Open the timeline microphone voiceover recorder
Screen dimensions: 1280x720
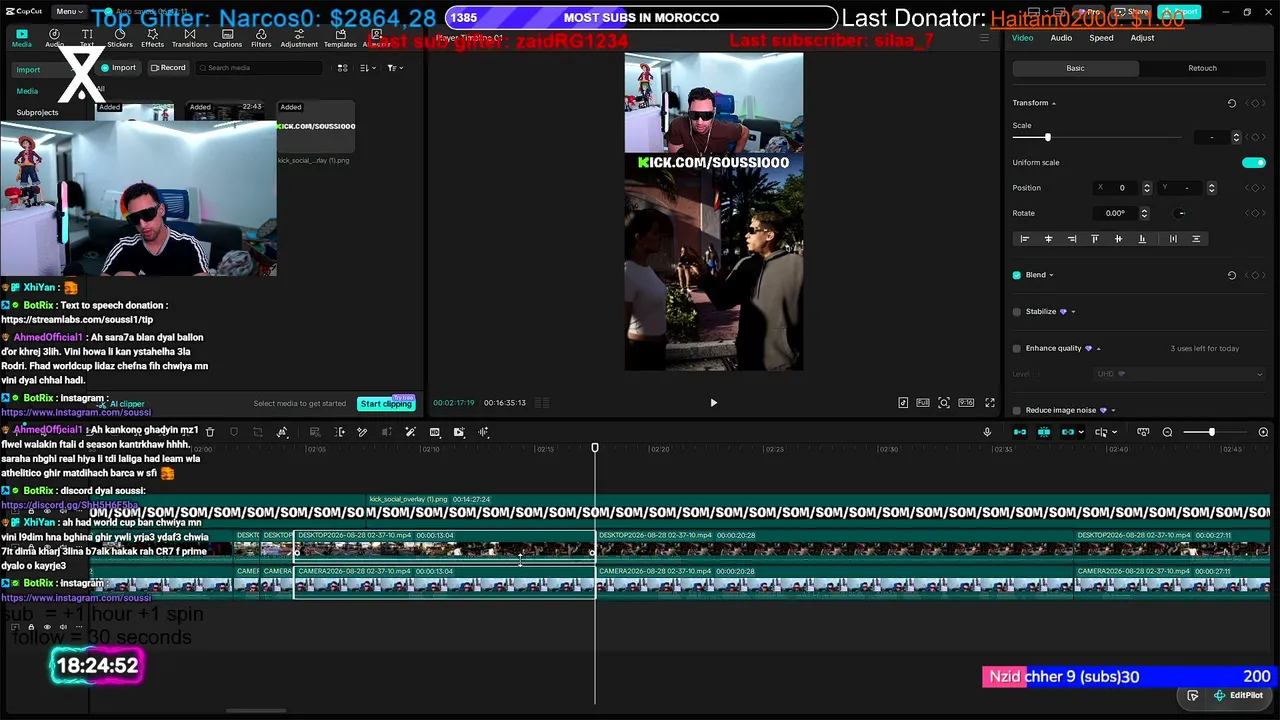pyautogui.click(x=987, y=432)
